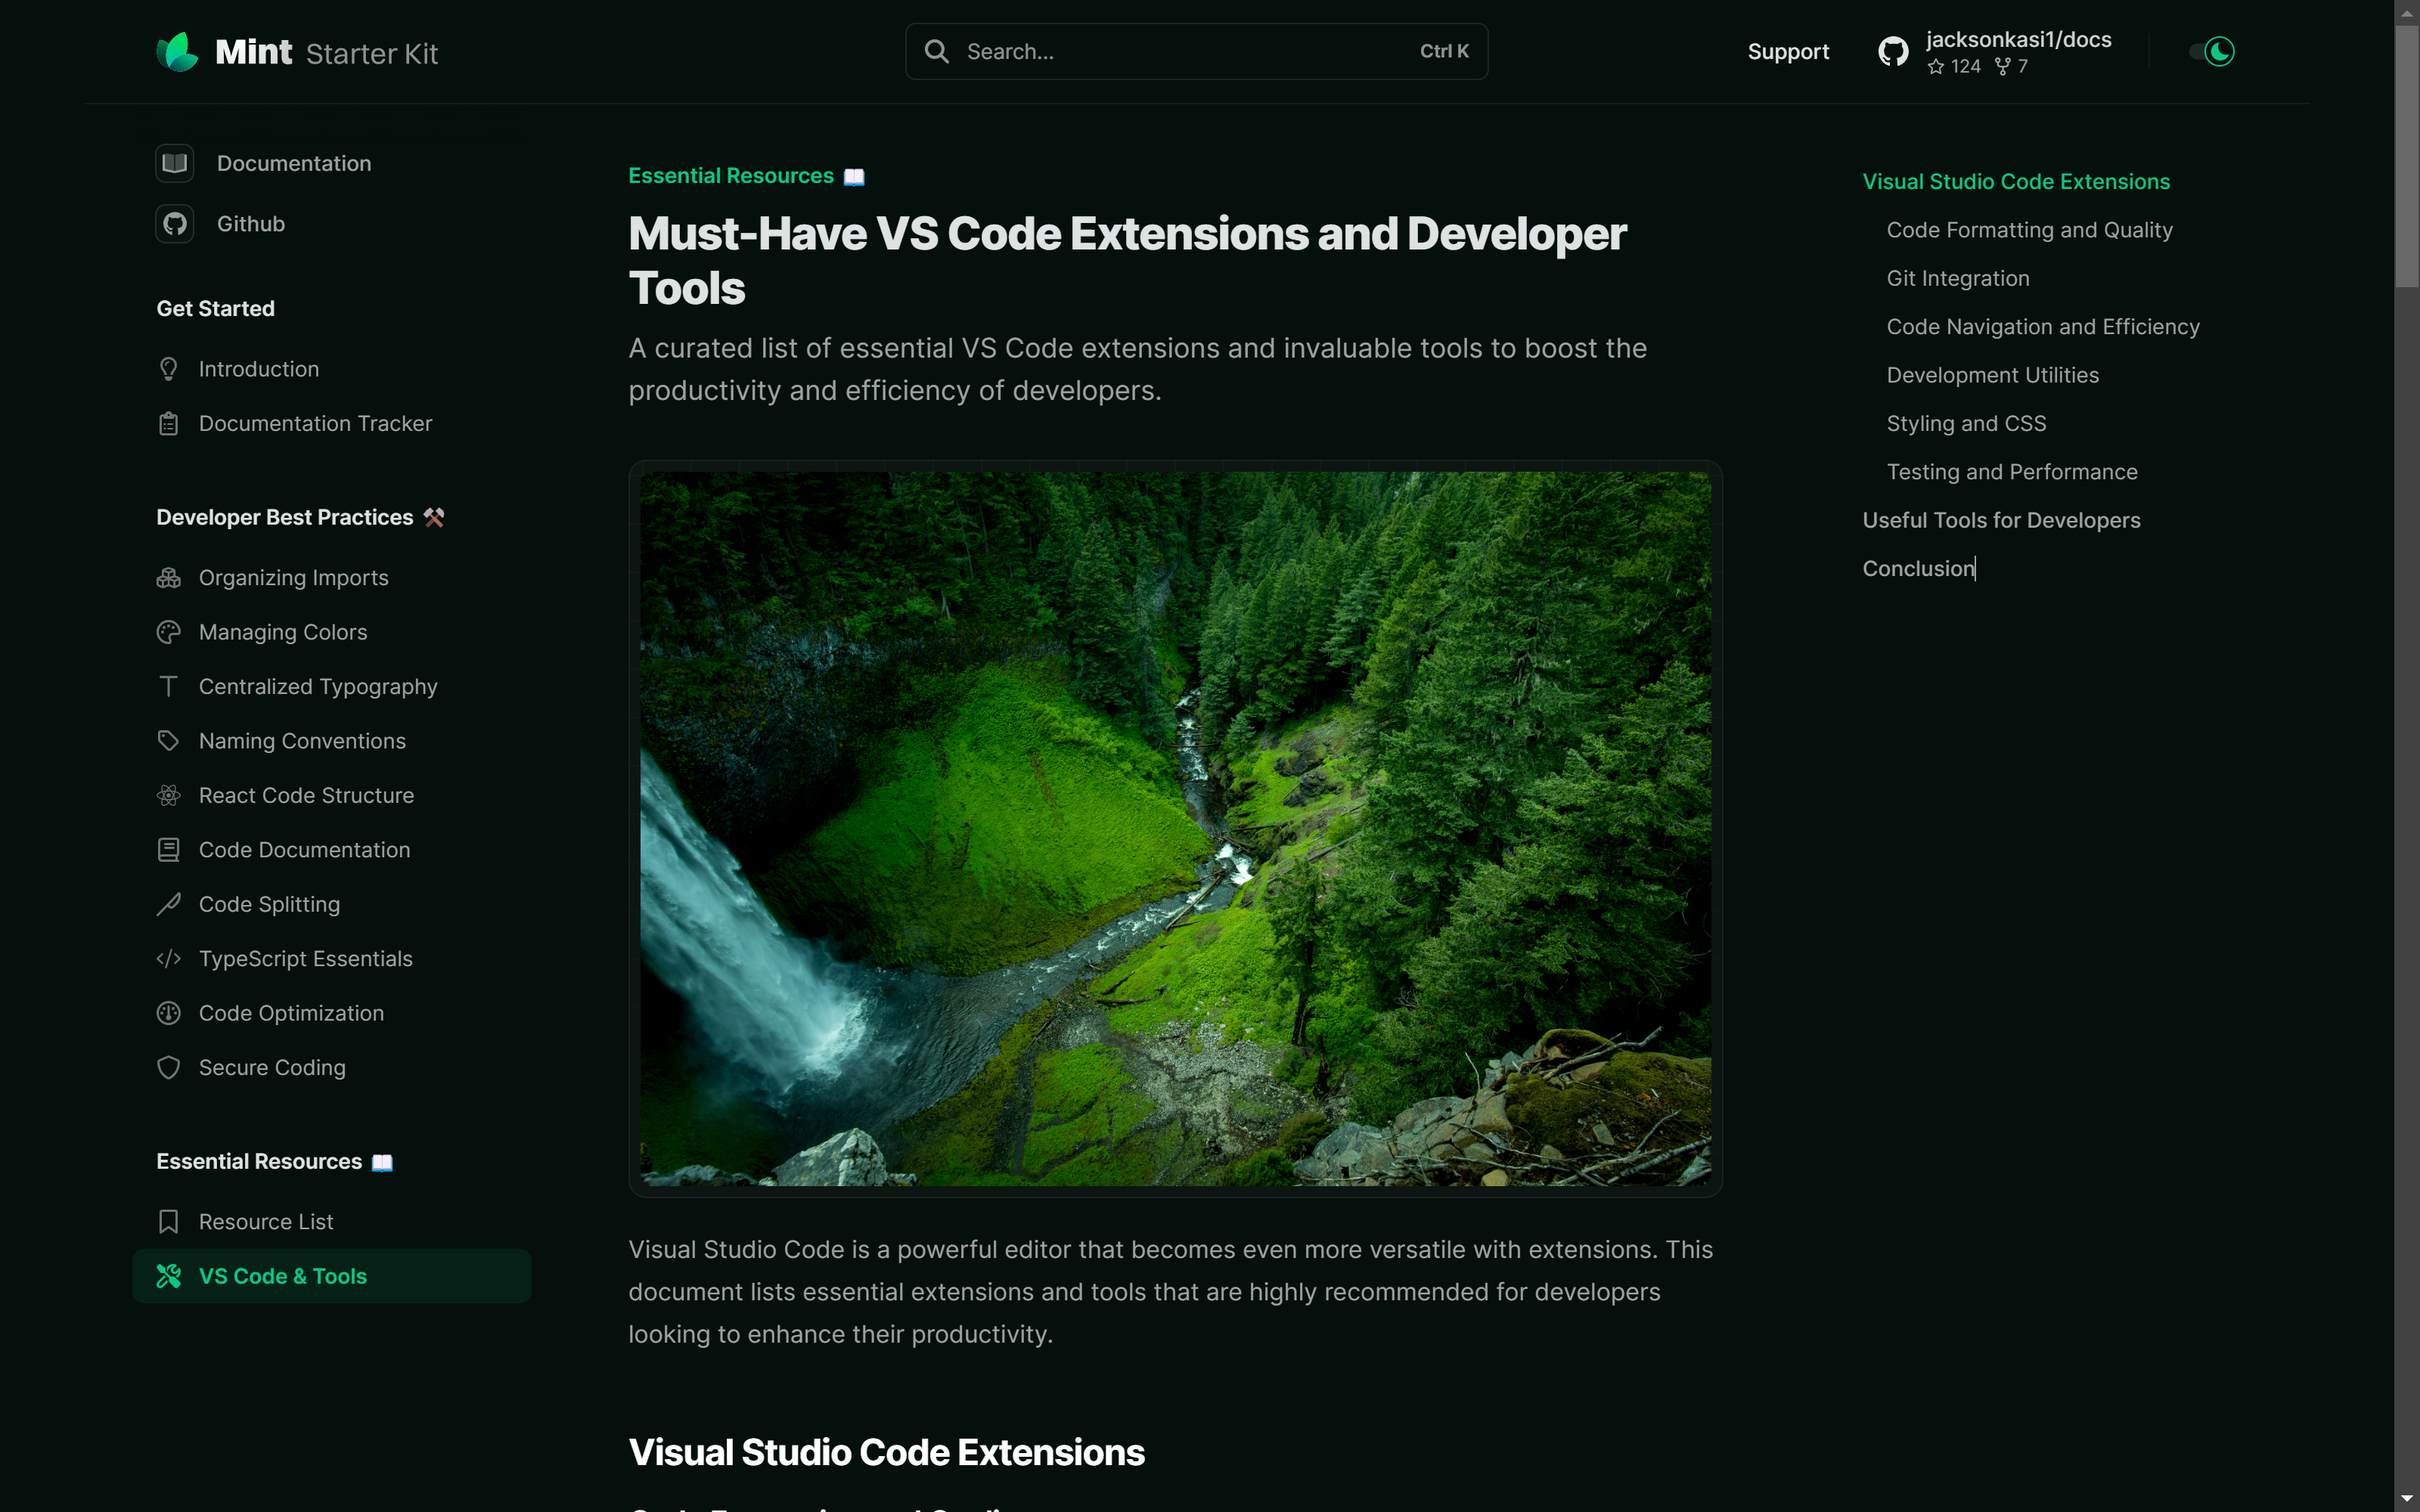Jump to Git Integration in contents

tap(1957, 279)
